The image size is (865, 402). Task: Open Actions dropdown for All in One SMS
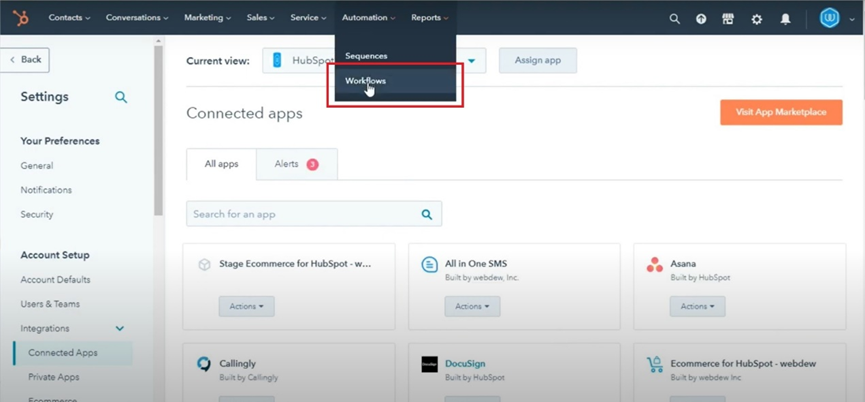[x=472, y=306]
